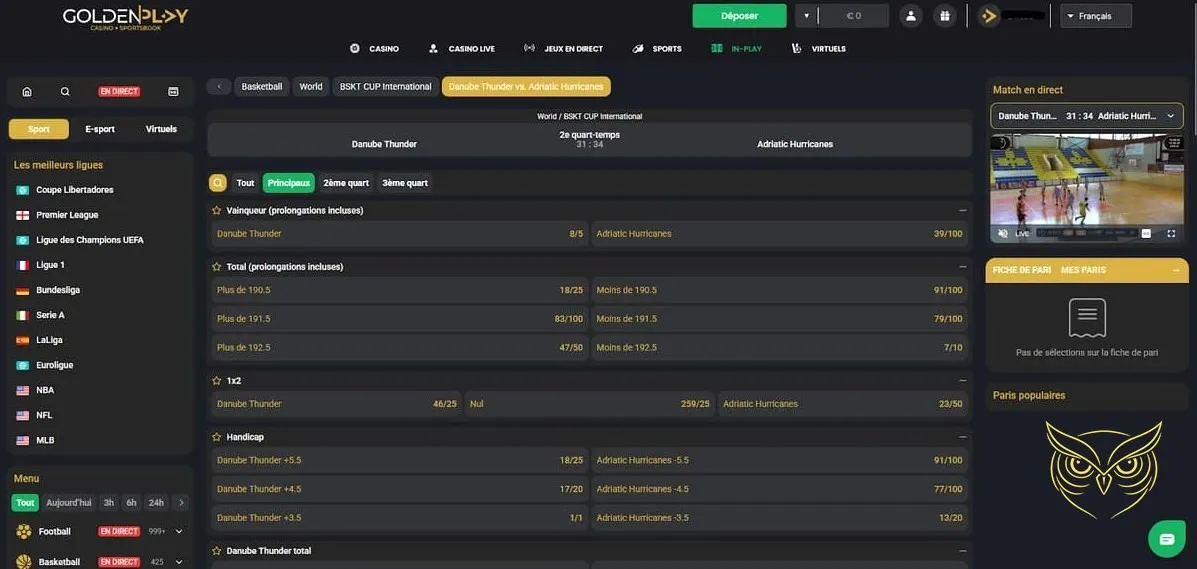The height and width of the screenshot is (569, 1197).
Task: Click the yellow arrow avatar icon
Action: pyautogui.click(x=989, y=16)
